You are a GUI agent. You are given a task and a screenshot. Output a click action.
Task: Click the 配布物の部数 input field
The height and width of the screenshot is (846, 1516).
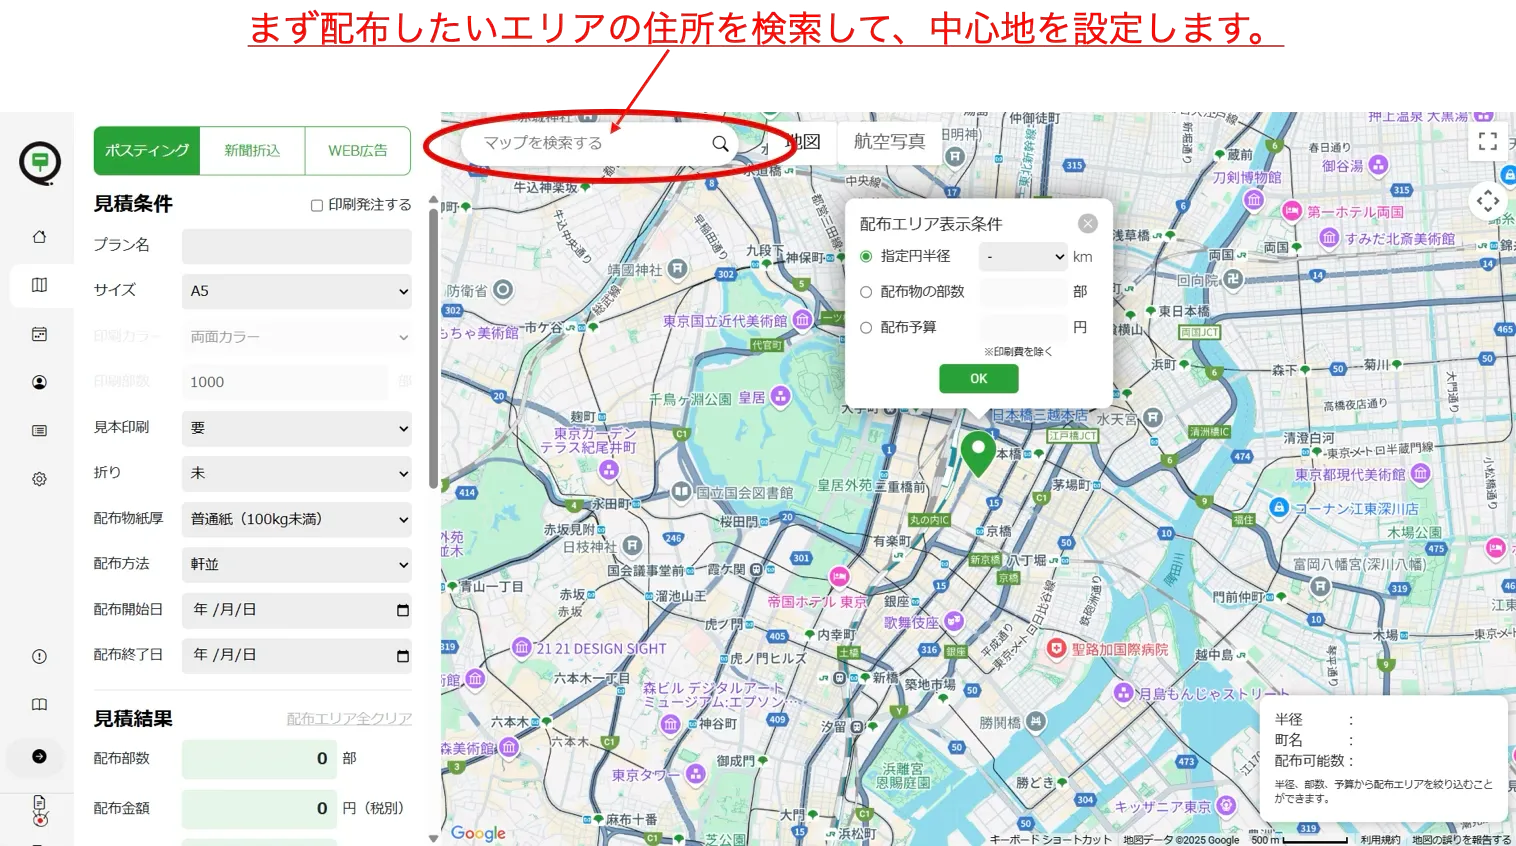[1024, 292]
